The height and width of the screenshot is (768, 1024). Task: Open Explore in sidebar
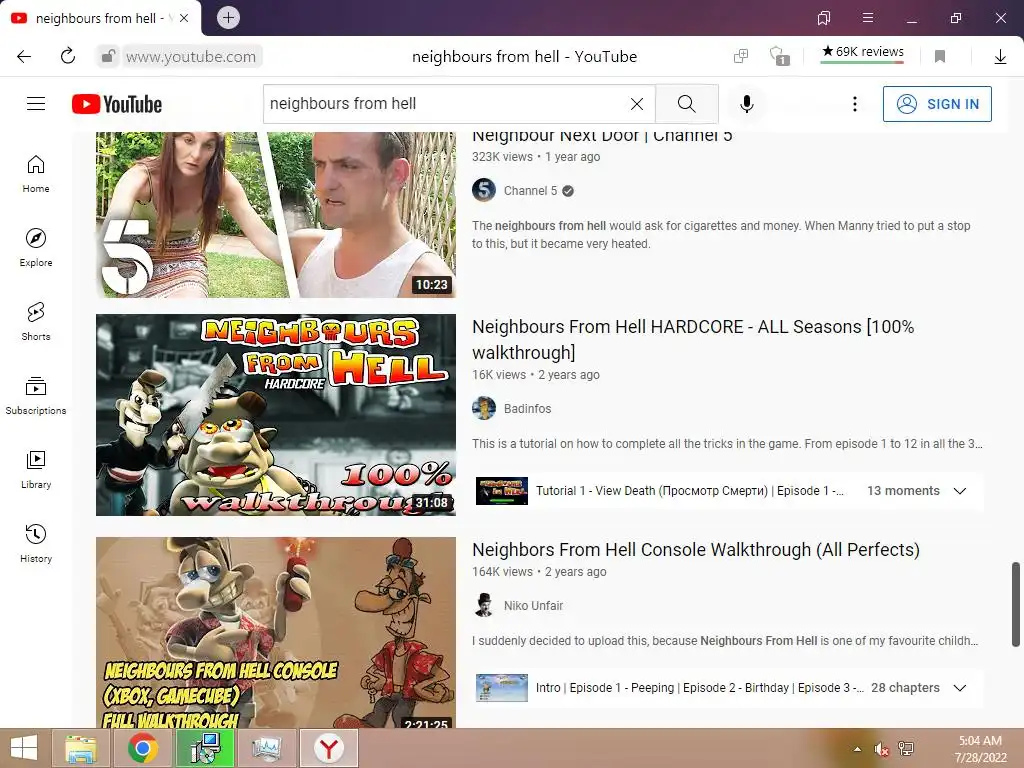tap(36, 248)
